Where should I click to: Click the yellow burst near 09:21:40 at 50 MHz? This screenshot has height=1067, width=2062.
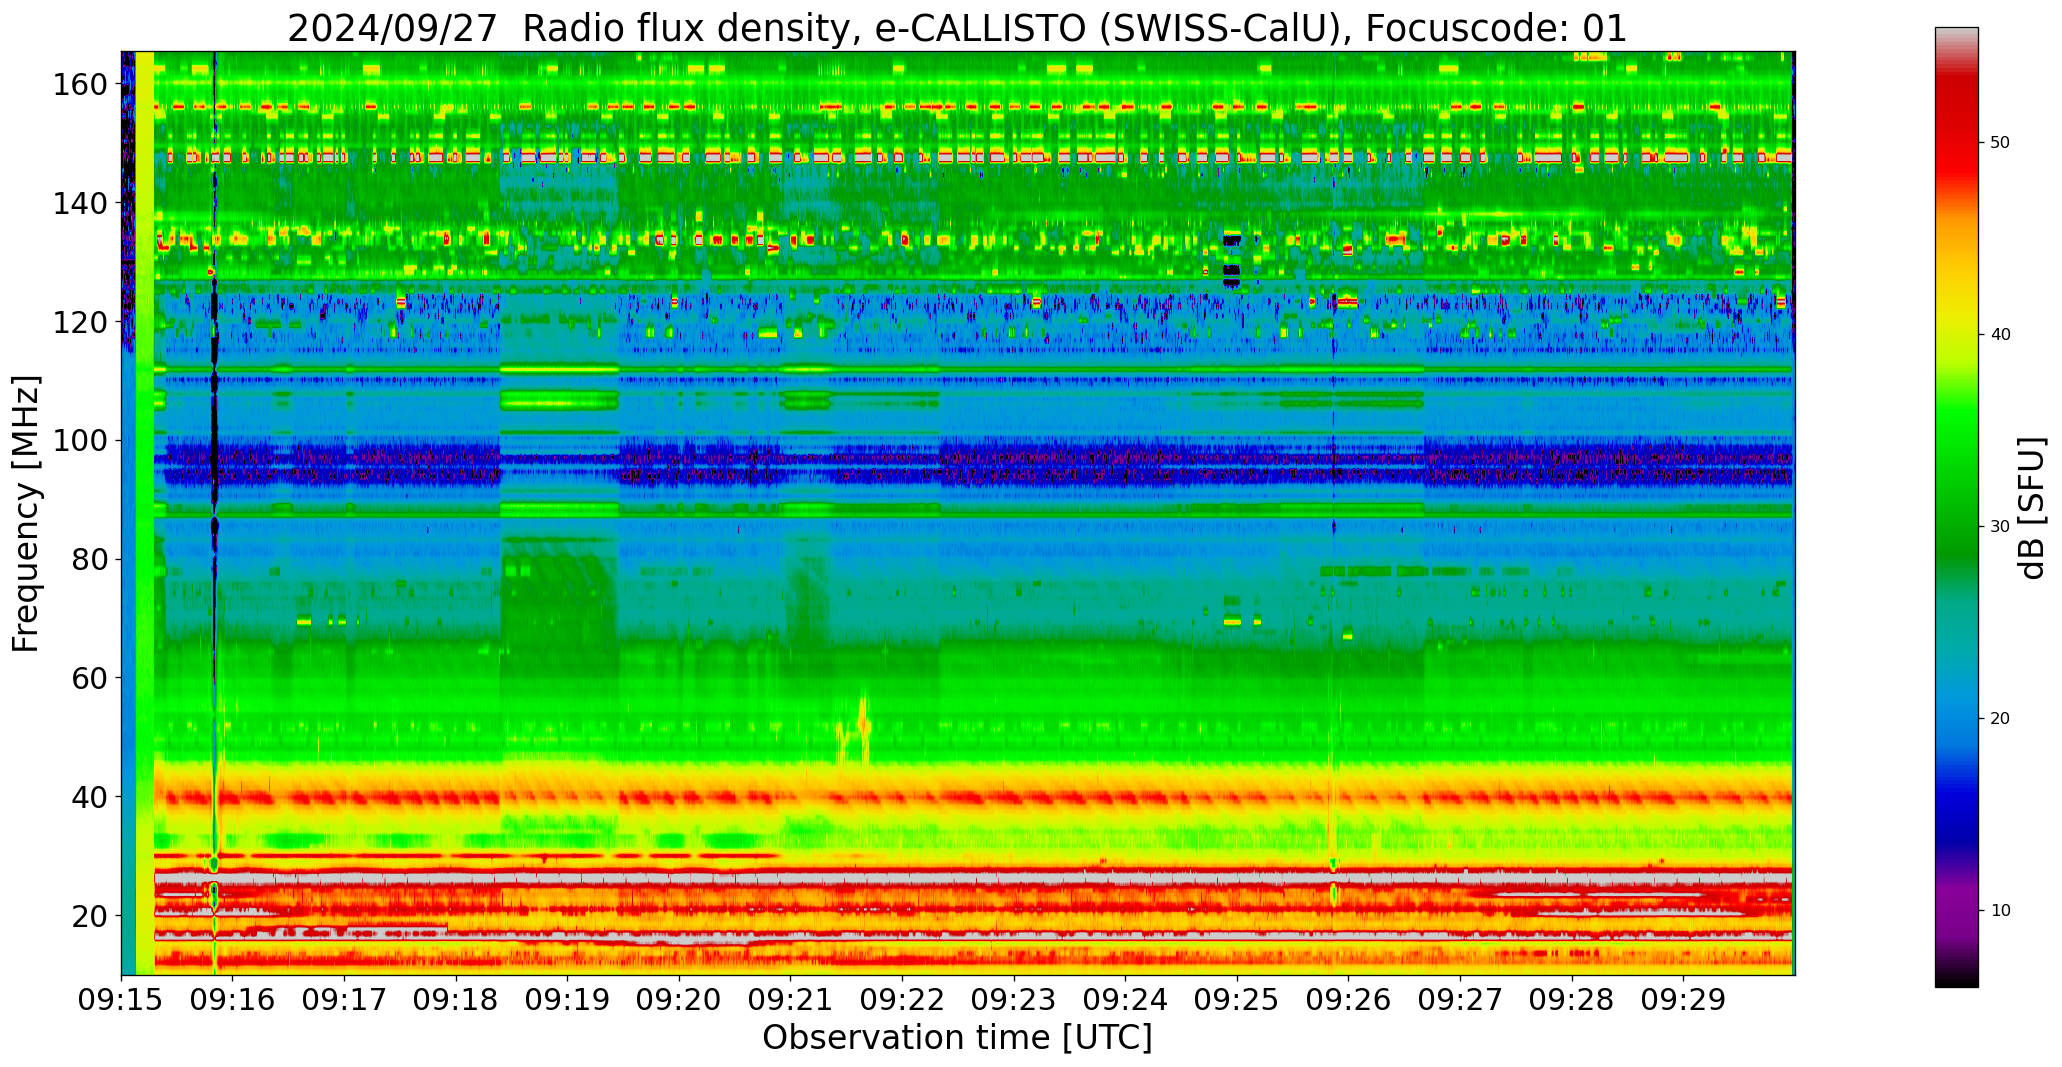click(856, 730)
